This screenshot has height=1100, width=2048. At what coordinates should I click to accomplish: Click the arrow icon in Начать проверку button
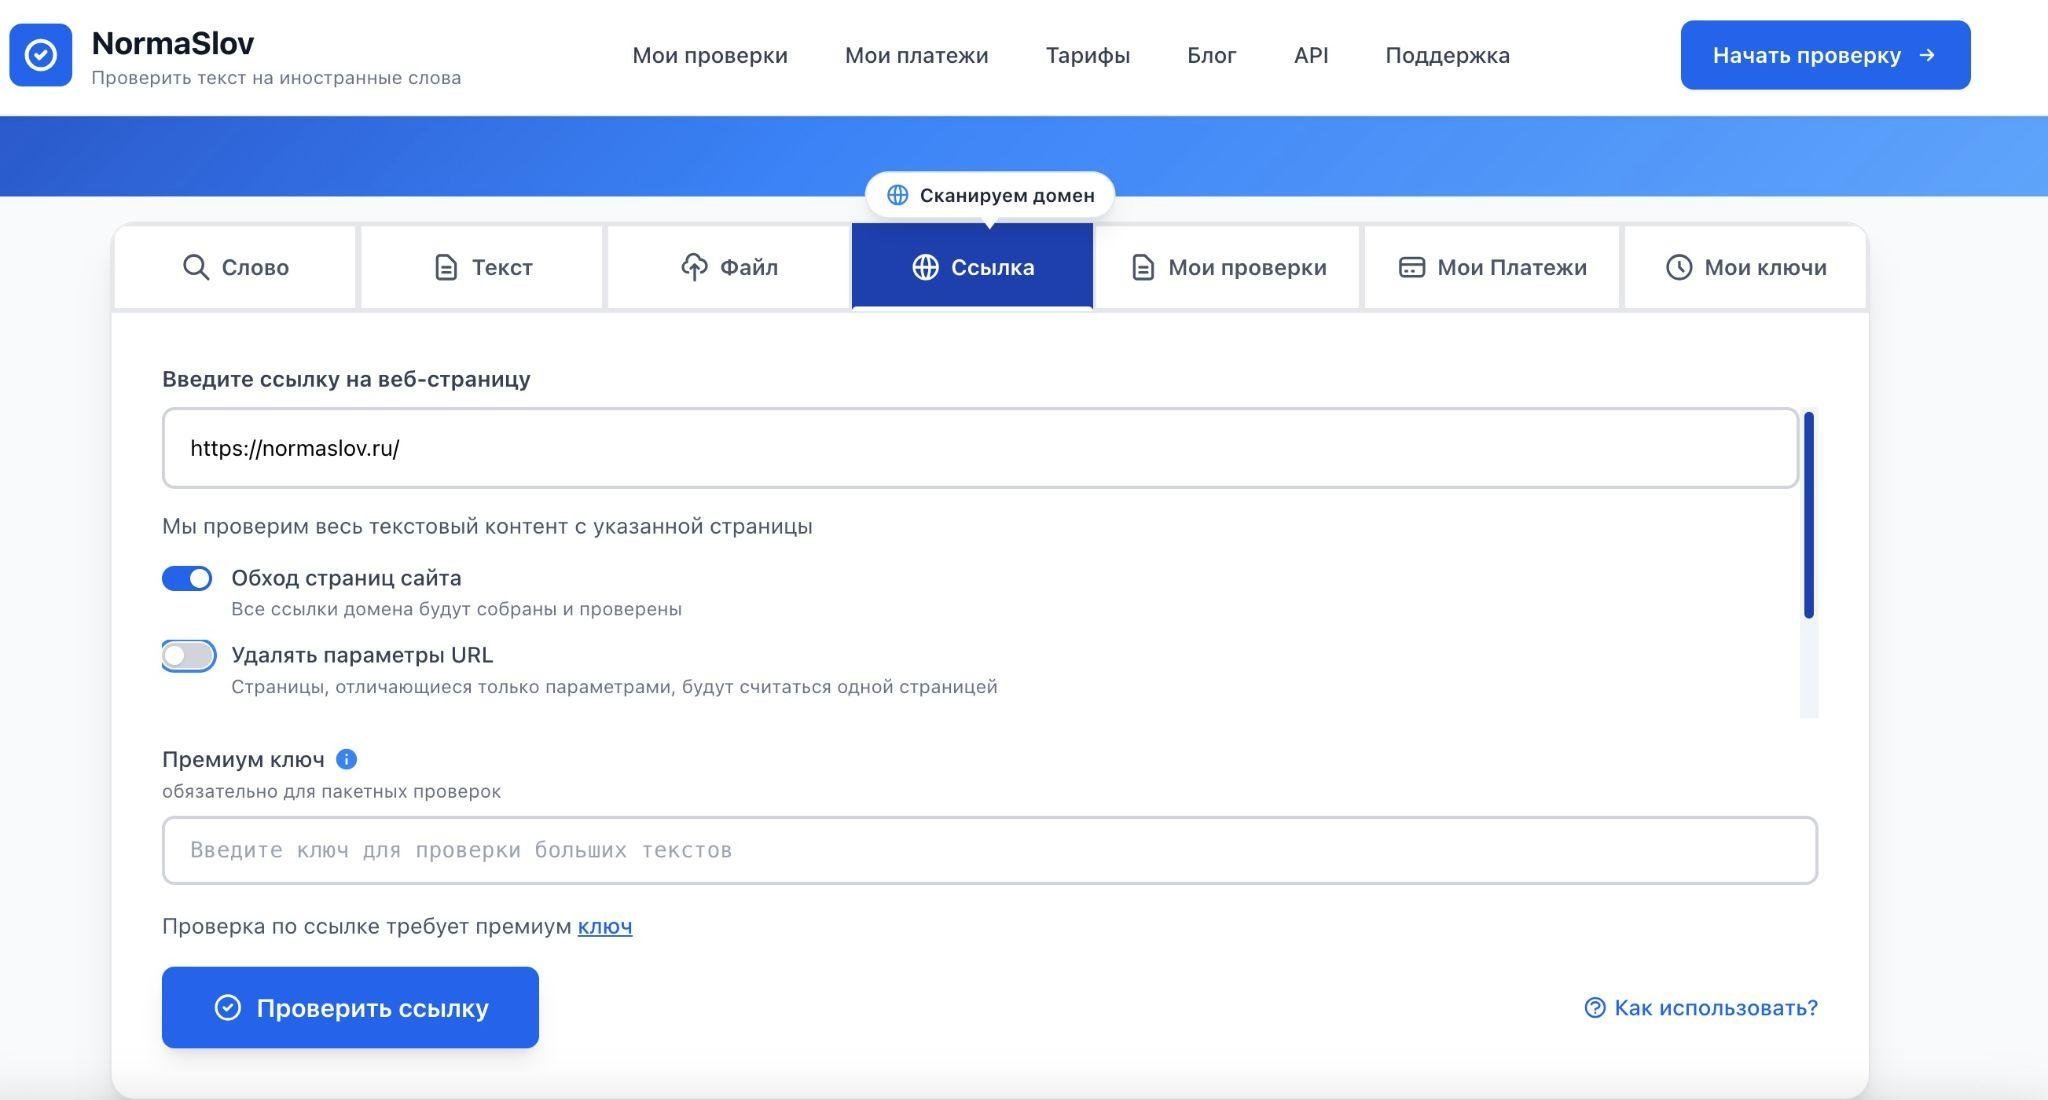tap(1927, 55)
